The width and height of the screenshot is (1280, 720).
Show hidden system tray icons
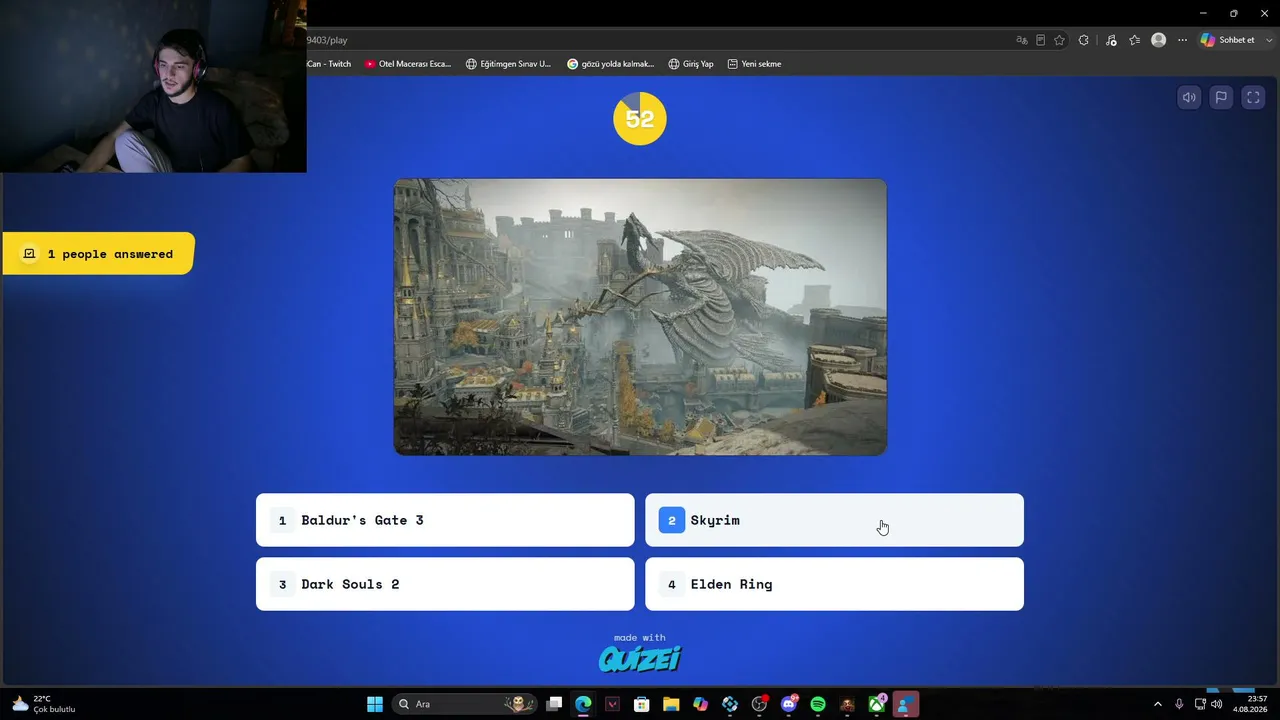pos(1158,704)
